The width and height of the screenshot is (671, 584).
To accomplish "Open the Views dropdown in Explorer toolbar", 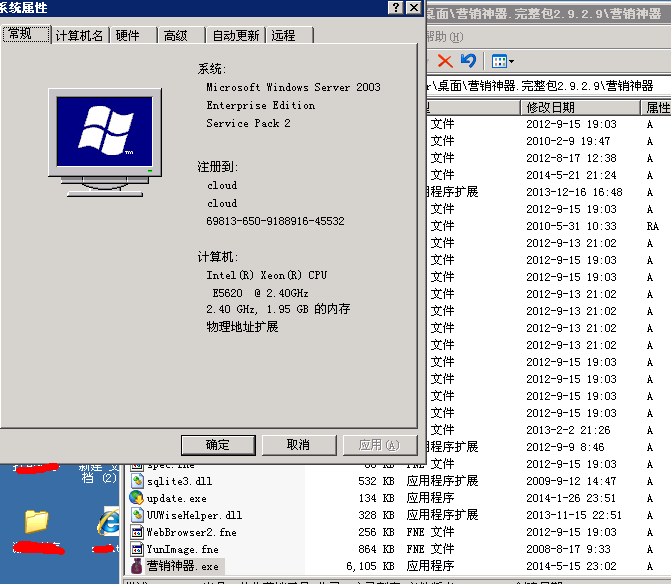I will click(502, 61).
